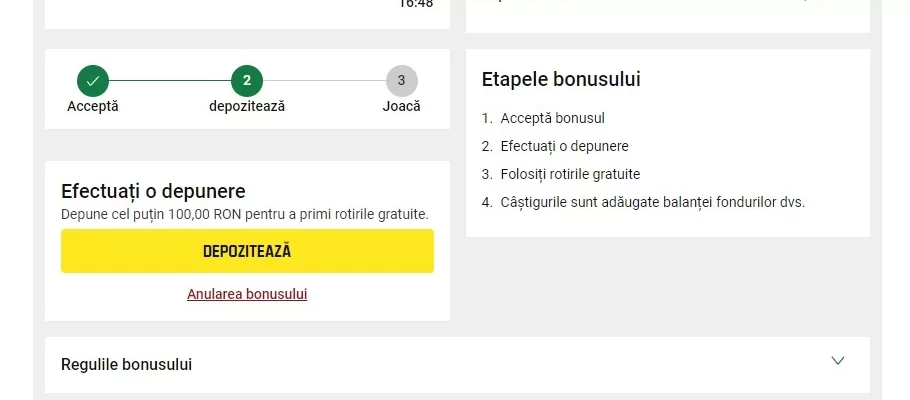This screenshot has width=910, height=400.
Task: Expand the Regulile bonusului chevron
Action: coord(837,361)
